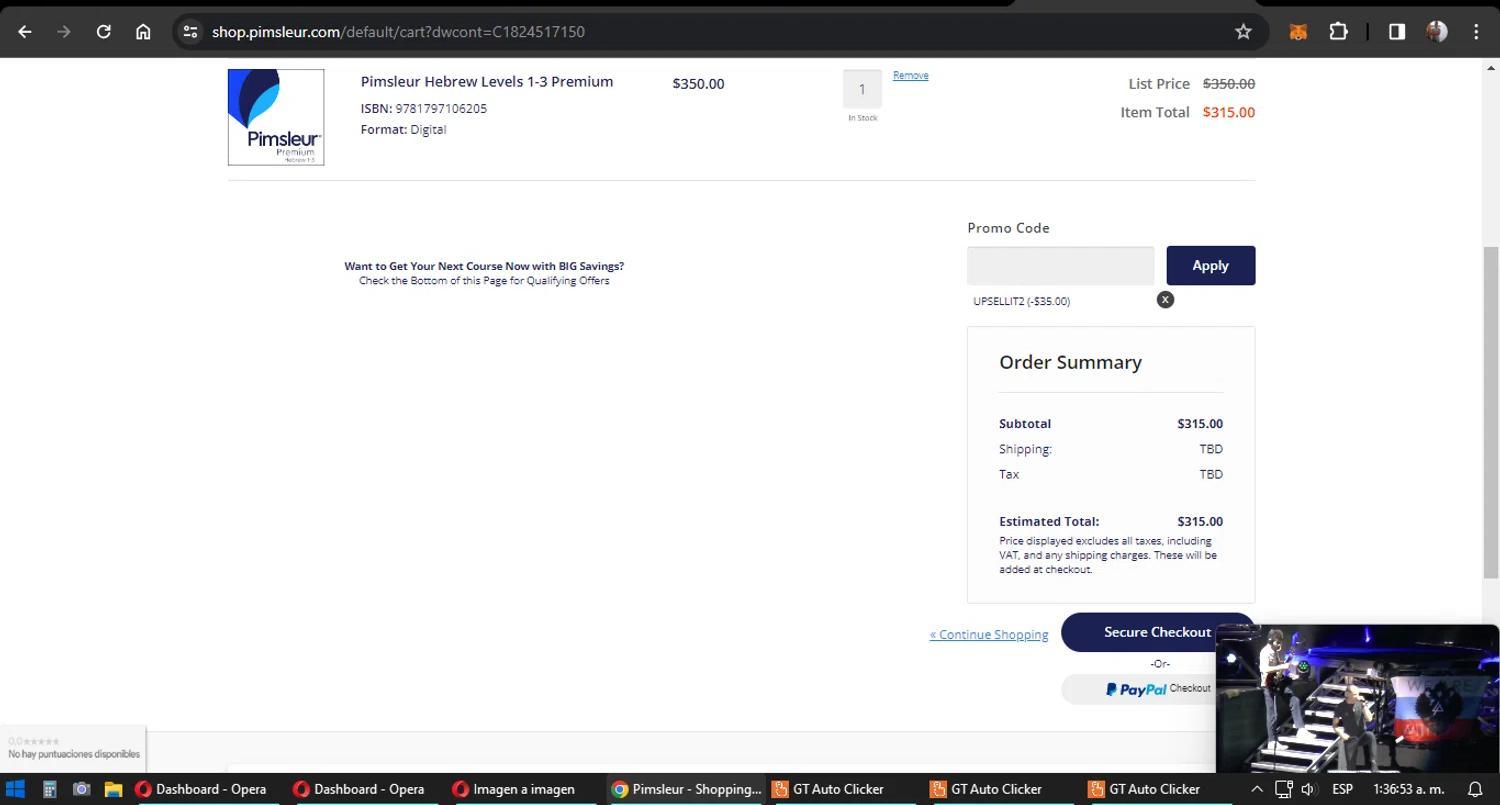Remove promo code UPSELLIT2 with X icon
Screen dimensions: 1500x805
pos(1165,299)
